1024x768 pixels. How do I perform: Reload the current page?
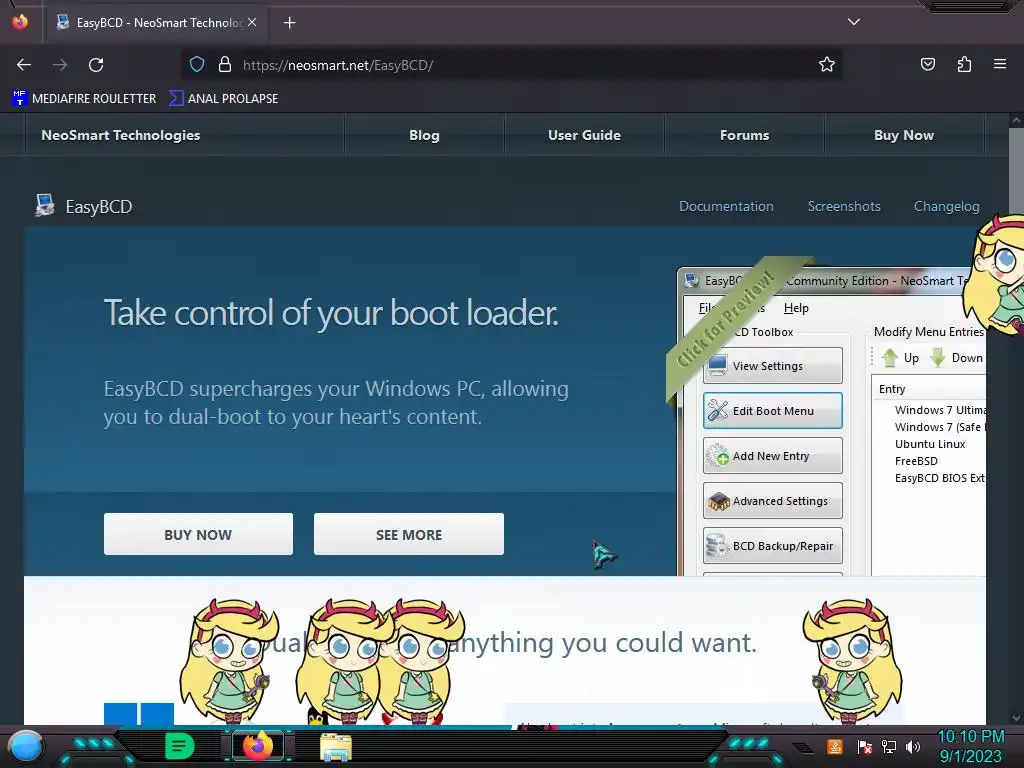coord(96,65)
